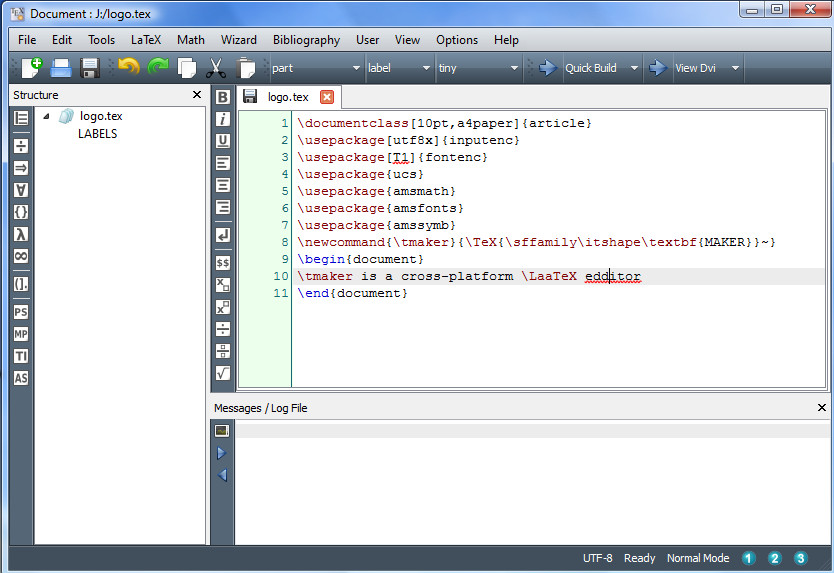
Task: Select the logo.tex document tab
Action: coord(288,97)
